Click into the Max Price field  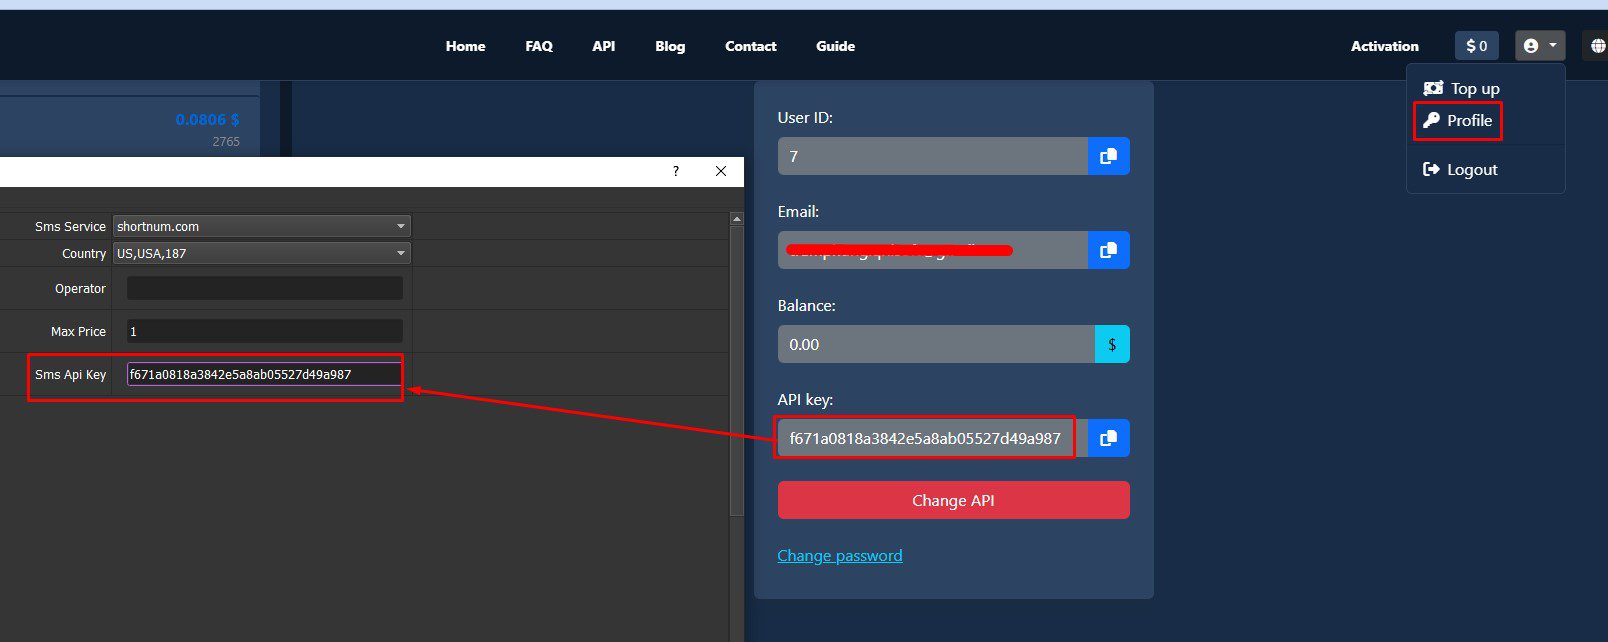tap(265, 331)
